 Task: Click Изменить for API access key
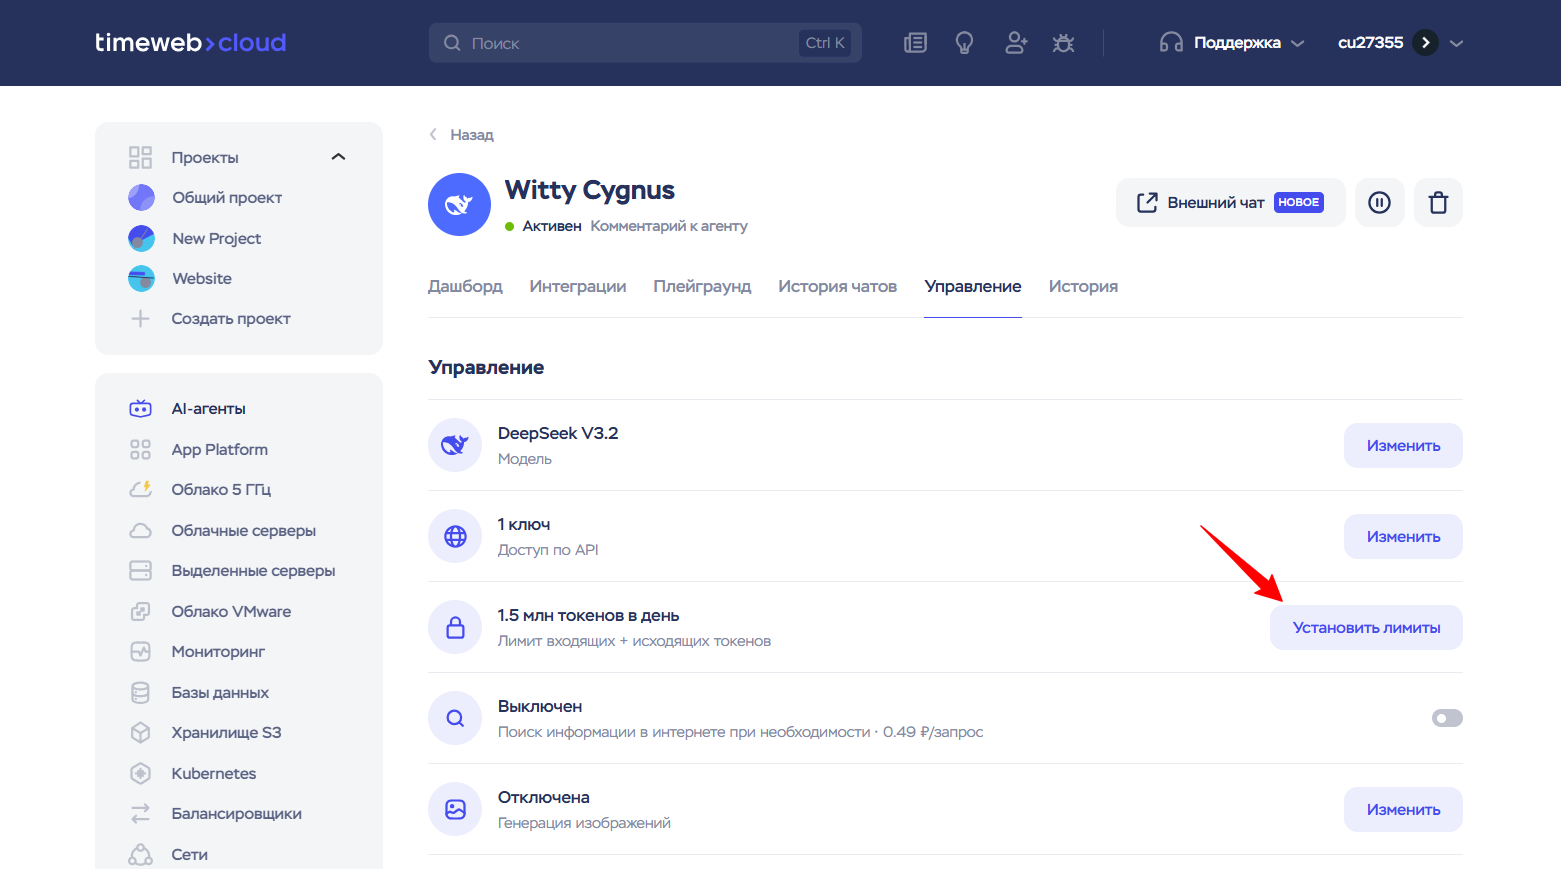point(1403,536)
